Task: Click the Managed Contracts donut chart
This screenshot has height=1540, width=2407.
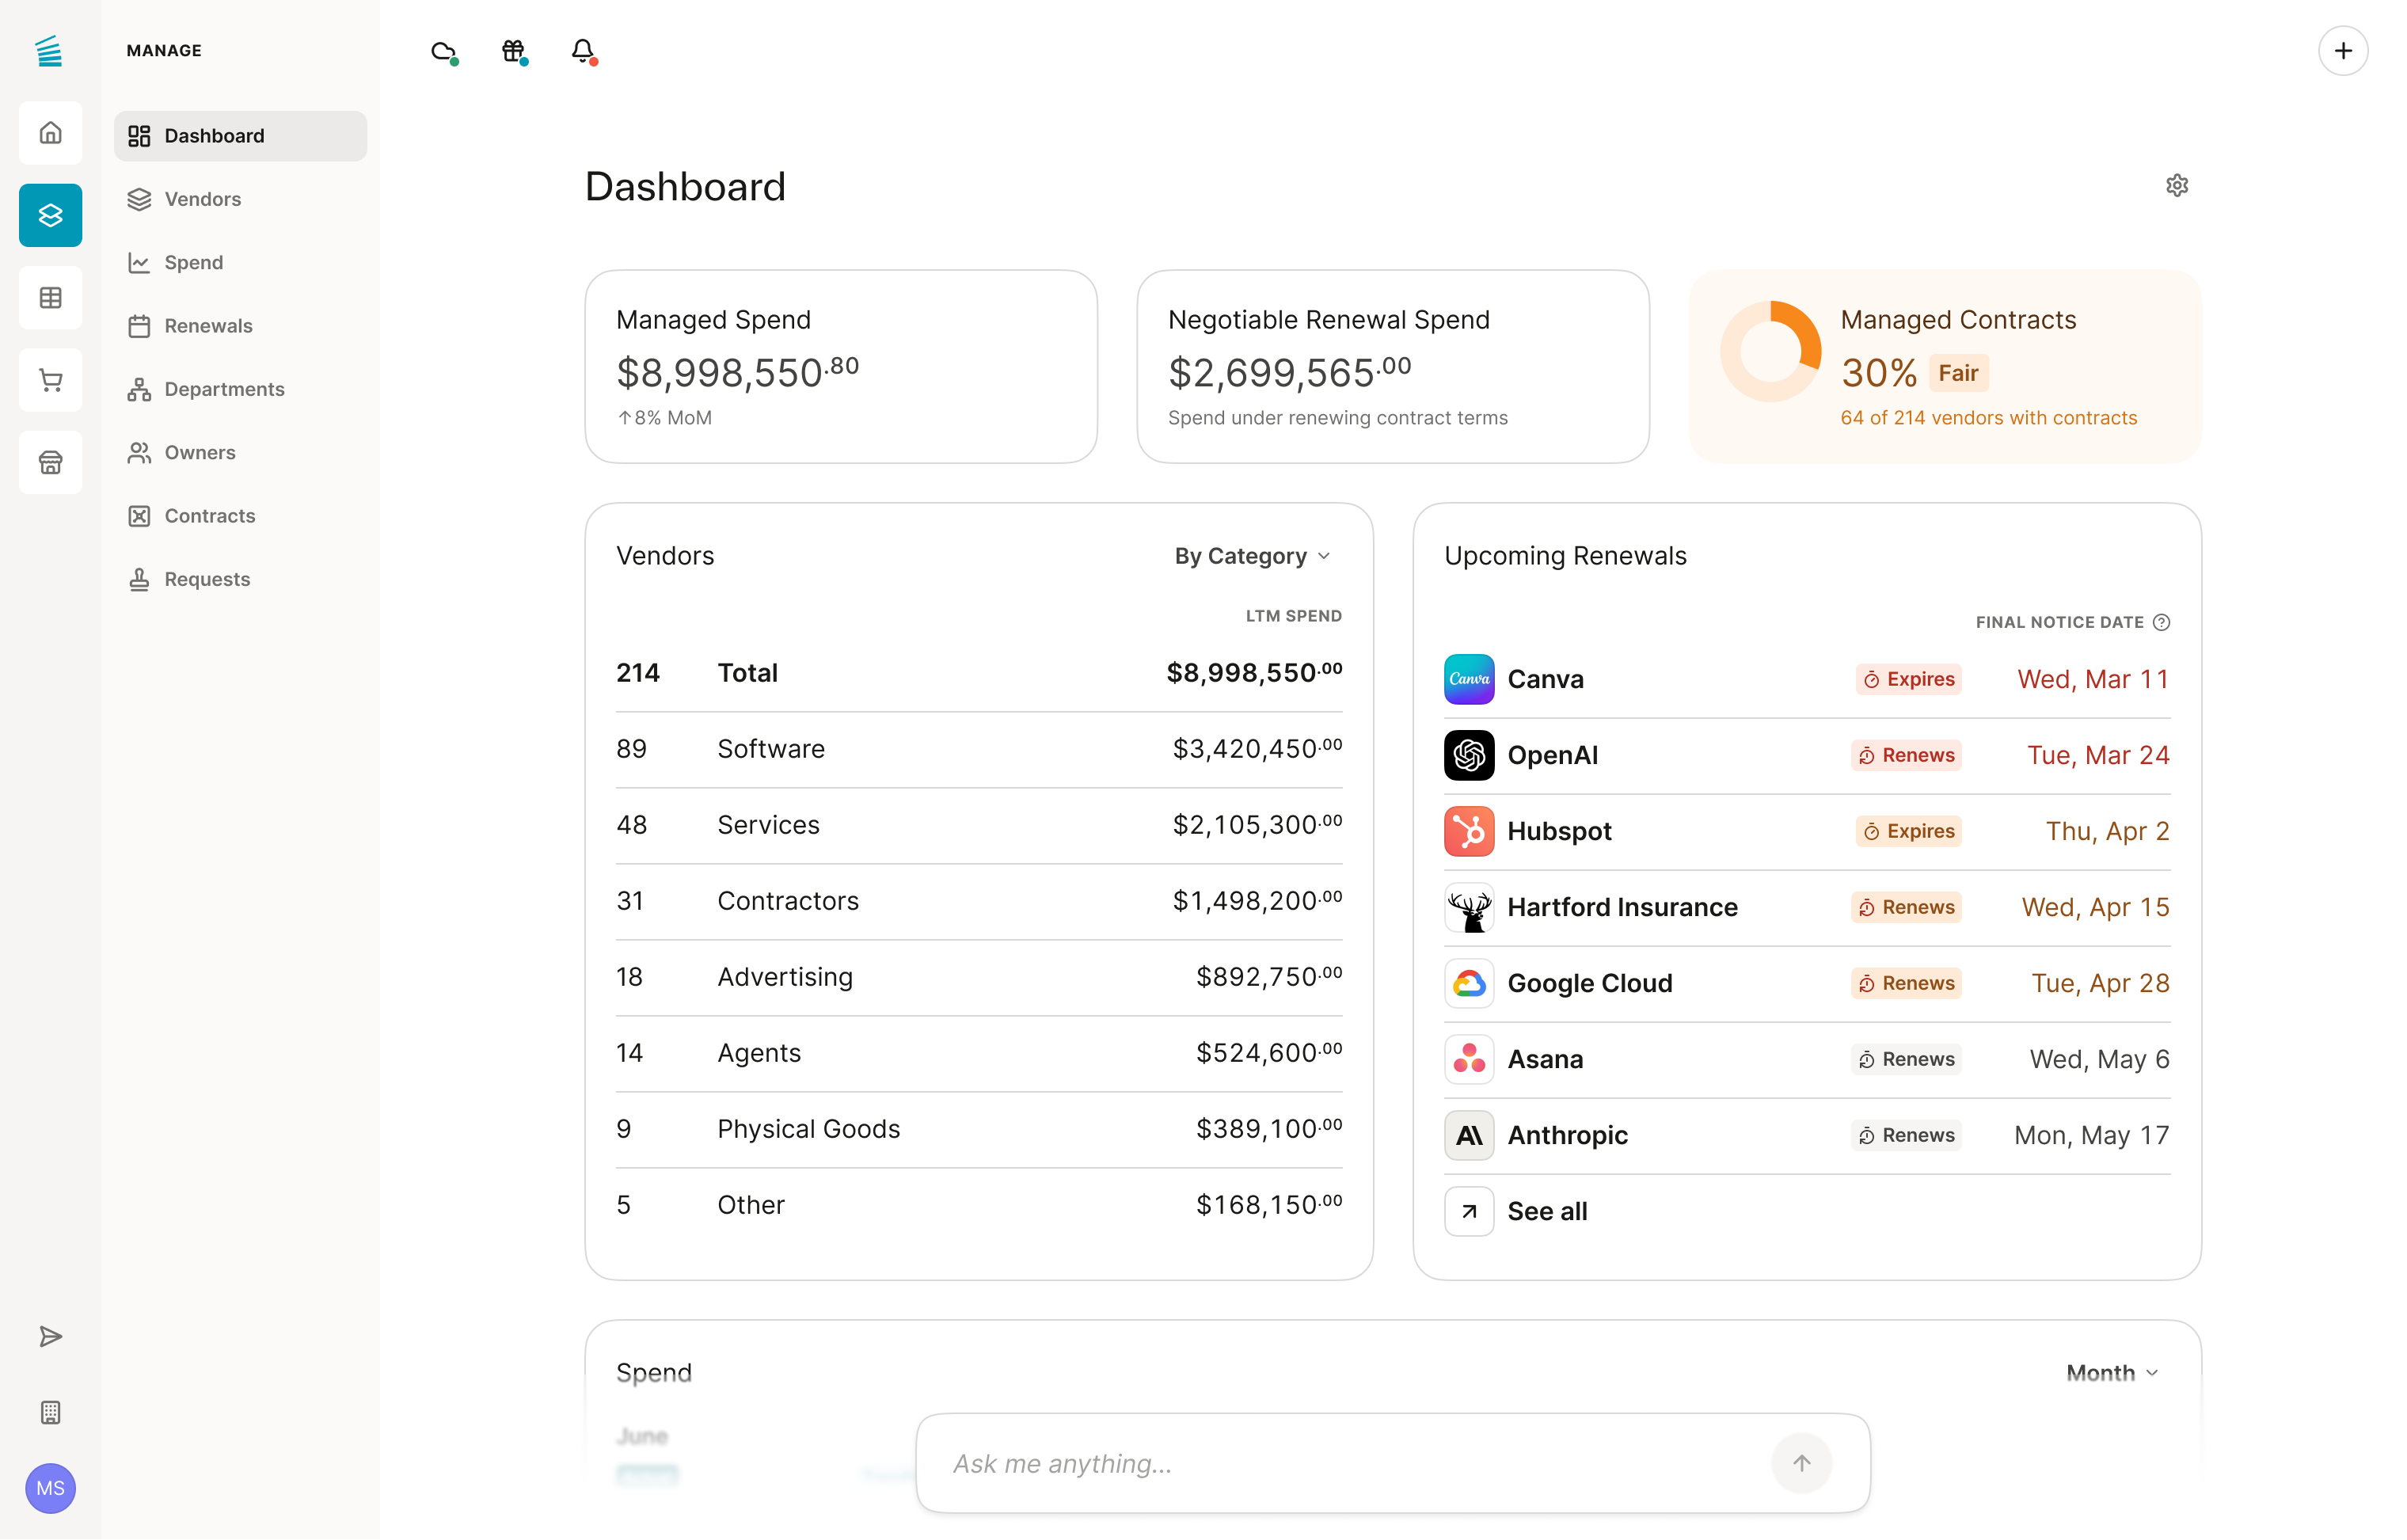Action: (x=1770, y=351)
